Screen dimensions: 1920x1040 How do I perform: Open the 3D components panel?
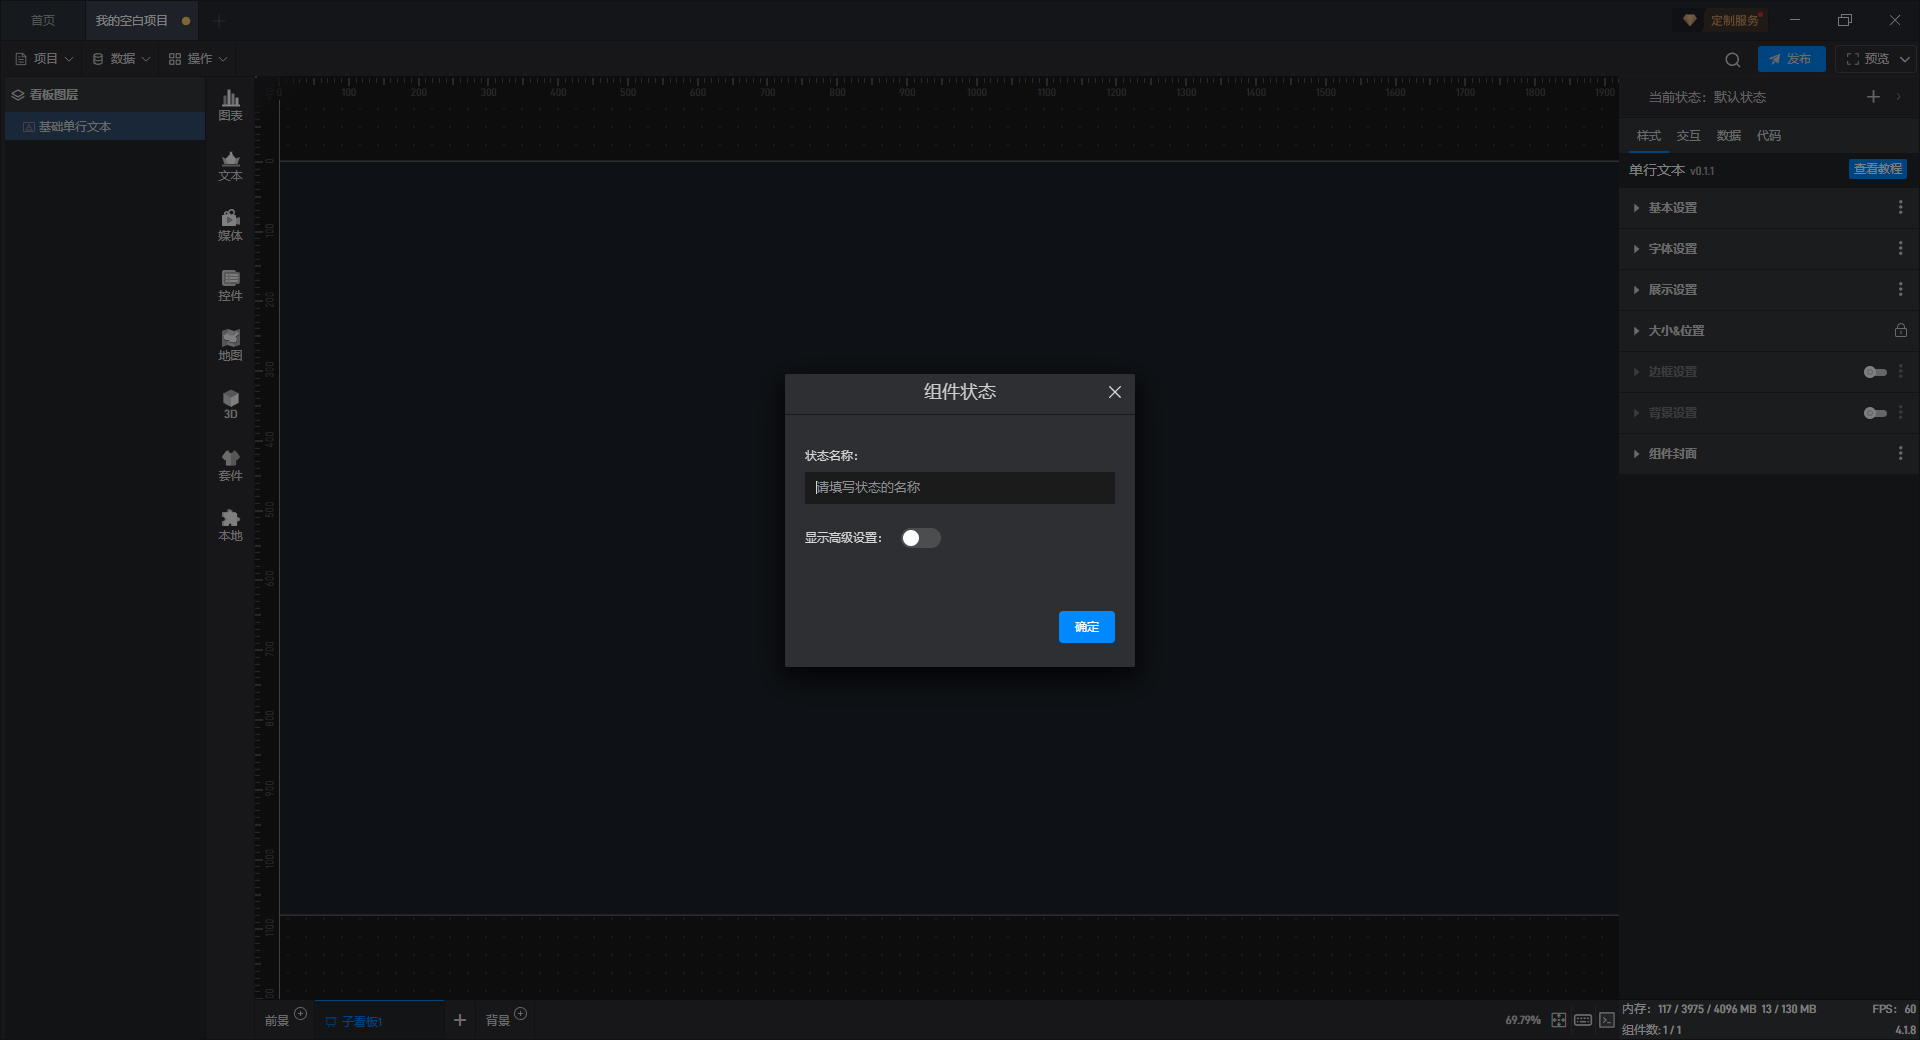[230, 404]
